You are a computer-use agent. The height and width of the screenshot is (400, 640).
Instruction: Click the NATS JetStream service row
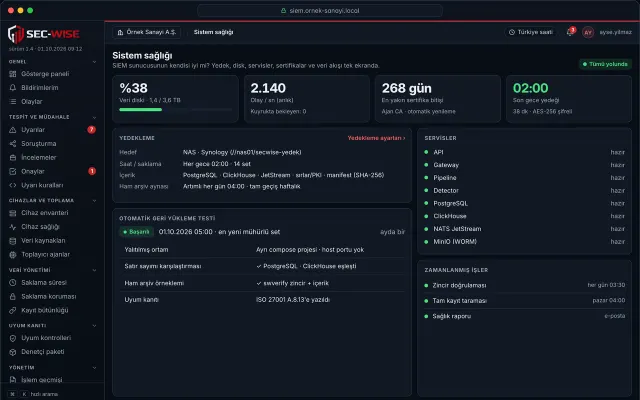coord(524,229)
